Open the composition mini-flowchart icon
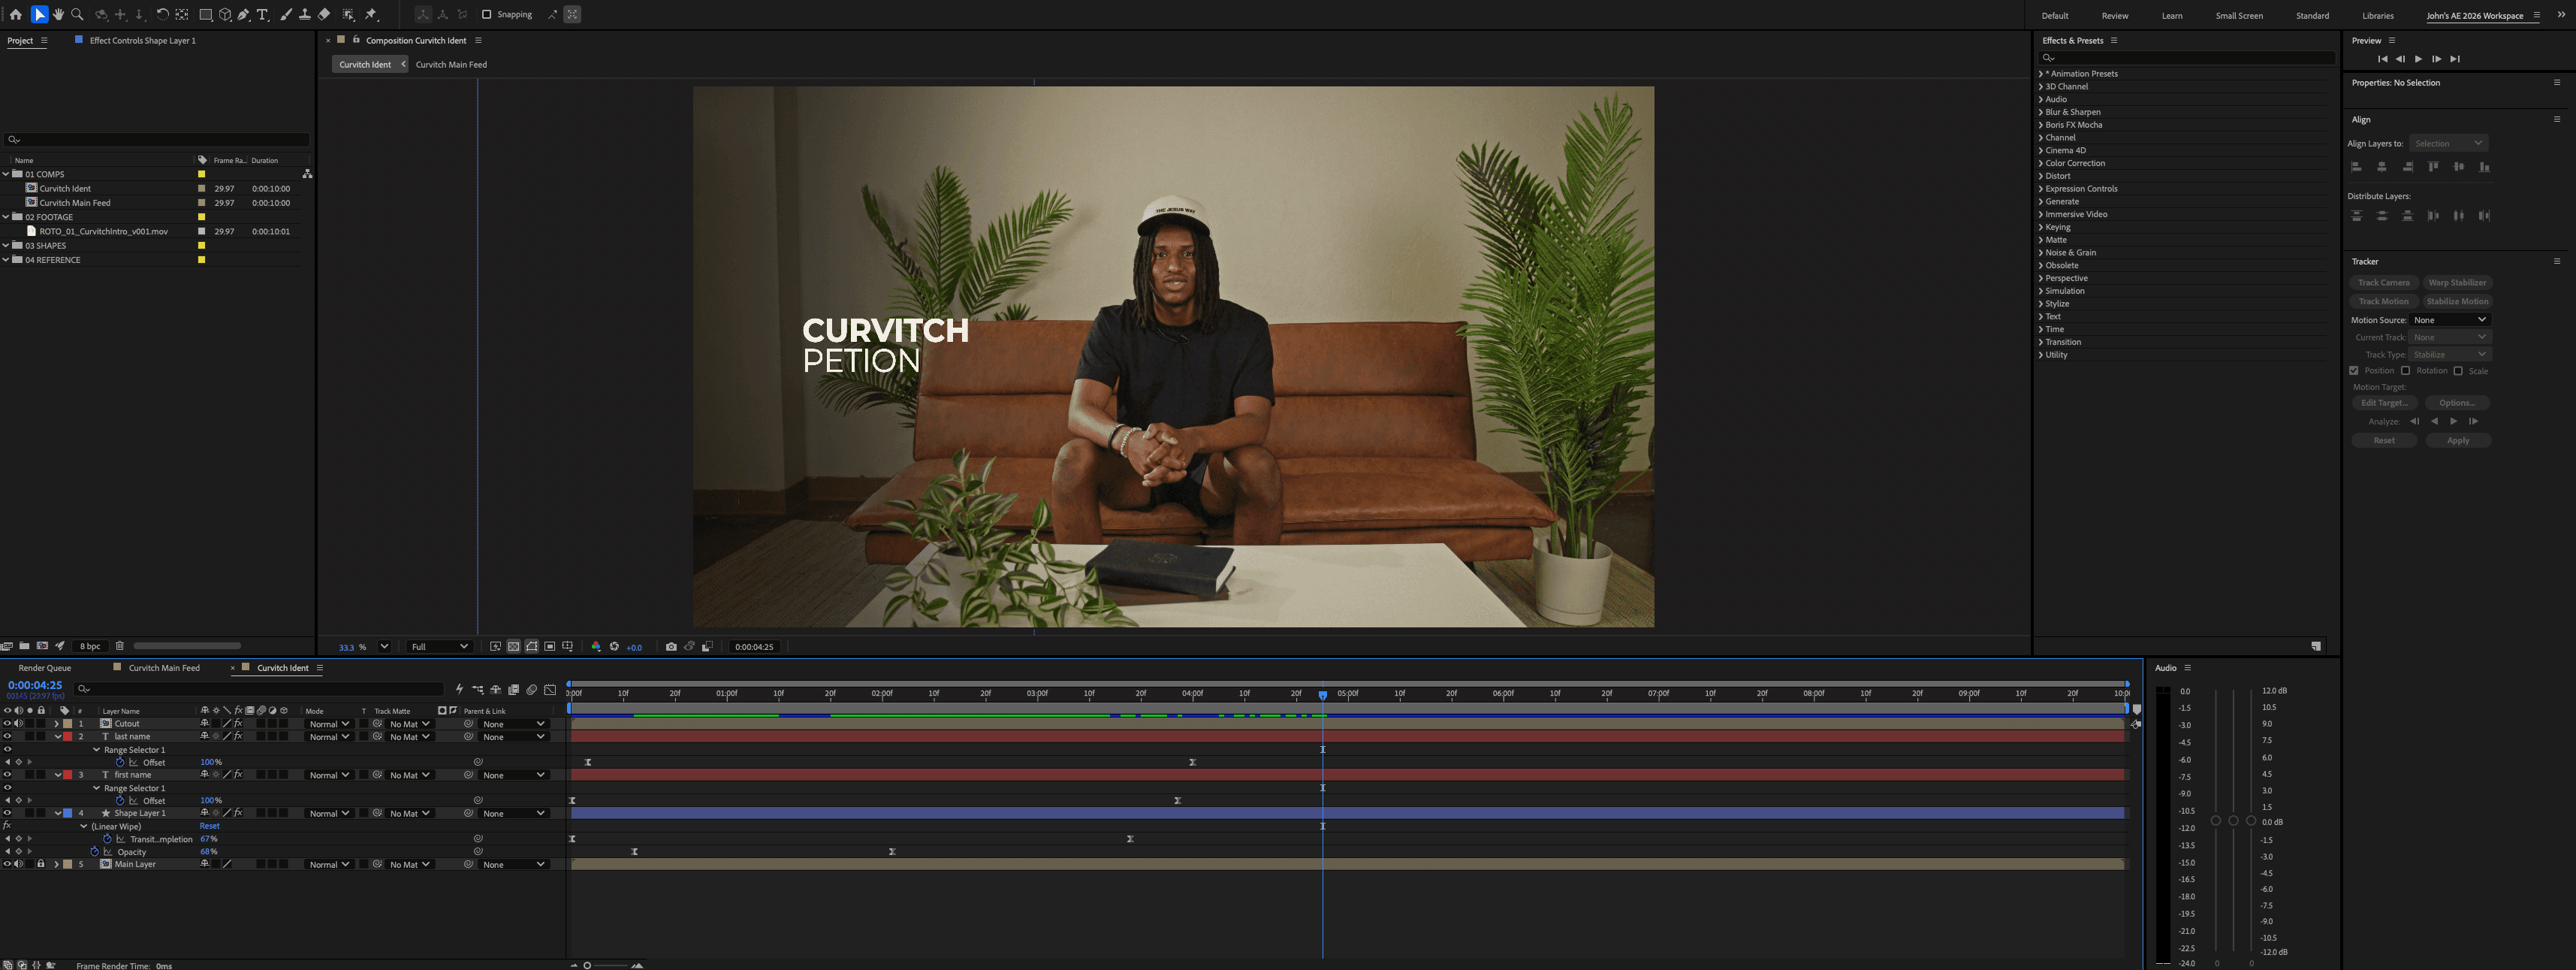The image size is (2576, 970). (x=477, y=689)
